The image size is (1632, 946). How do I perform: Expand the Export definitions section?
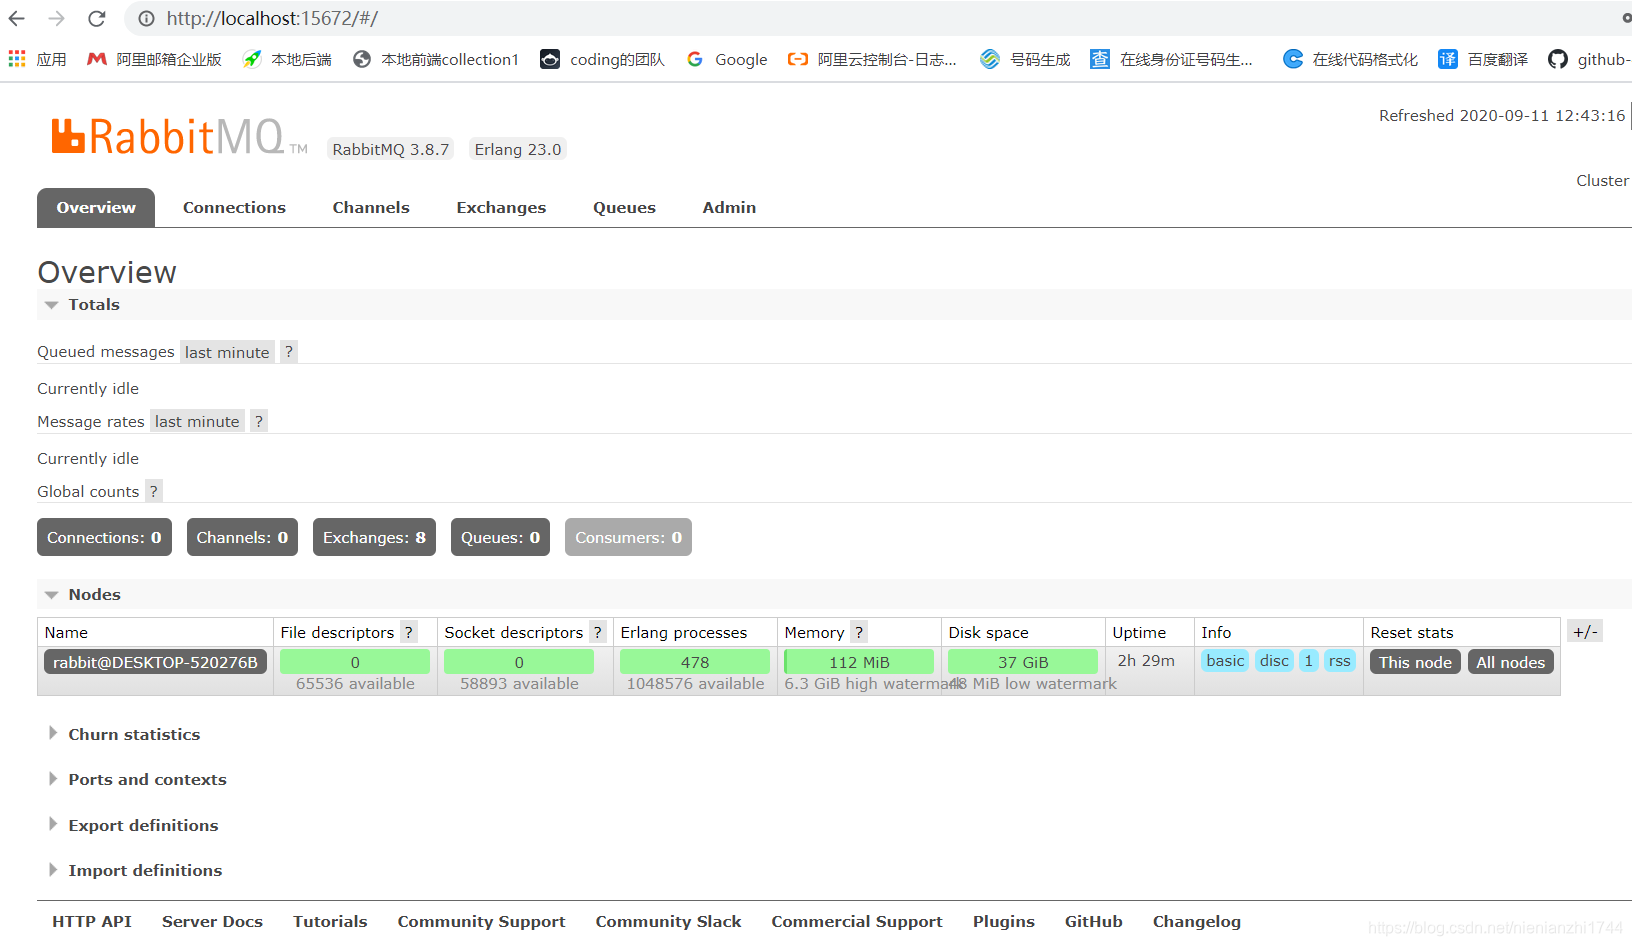click(x=142, y=825)
